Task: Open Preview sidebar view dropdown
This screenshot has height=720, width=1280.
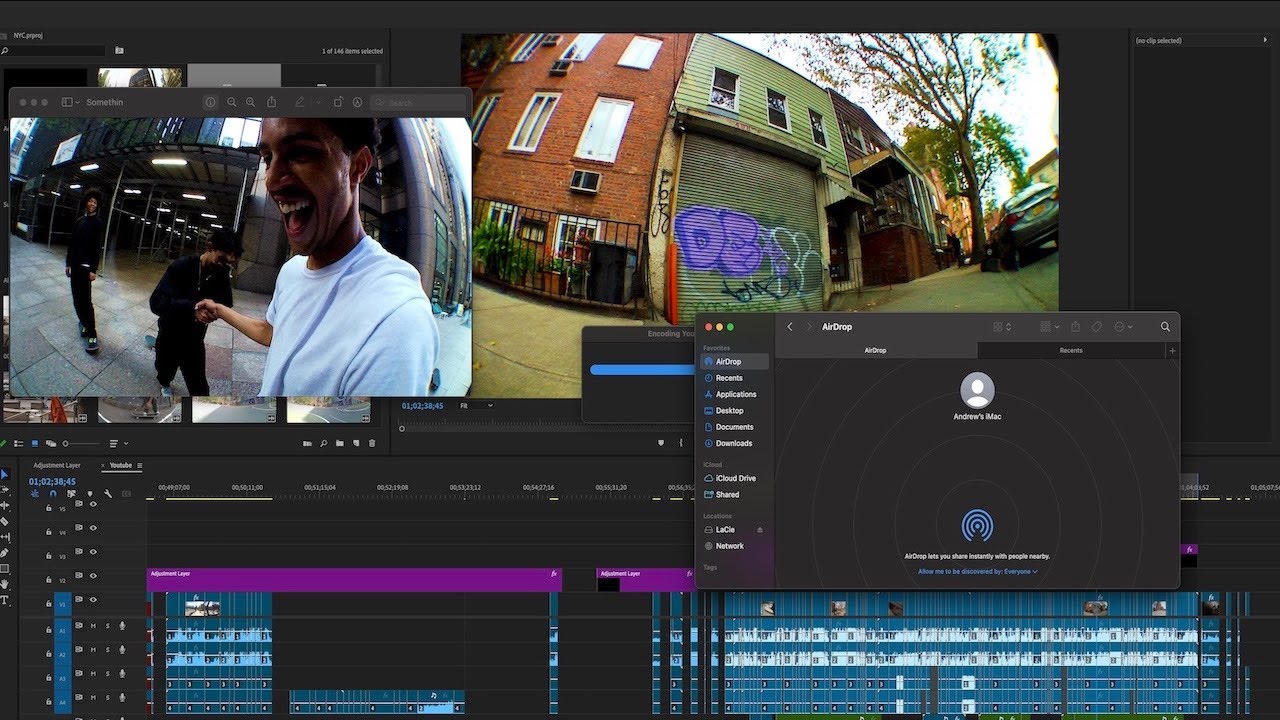Action: [72, 102]
